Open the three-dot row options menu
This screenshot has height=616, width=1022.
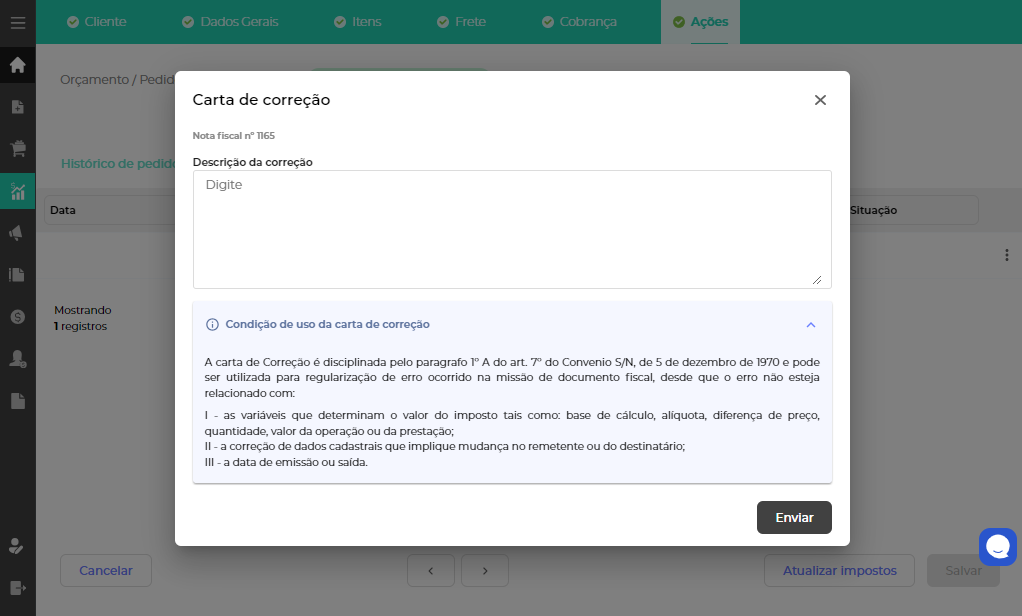[1006, 255]
